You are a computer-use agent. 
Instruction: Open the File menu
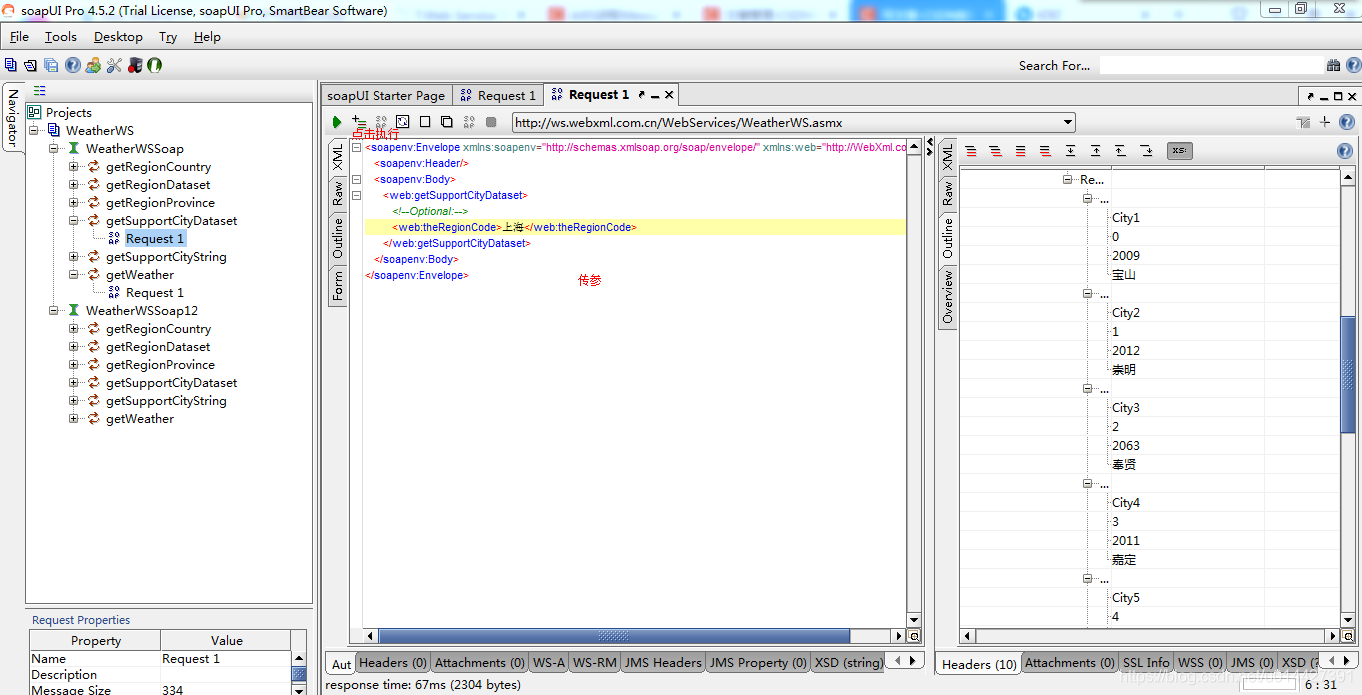click(x=19, y=37)
